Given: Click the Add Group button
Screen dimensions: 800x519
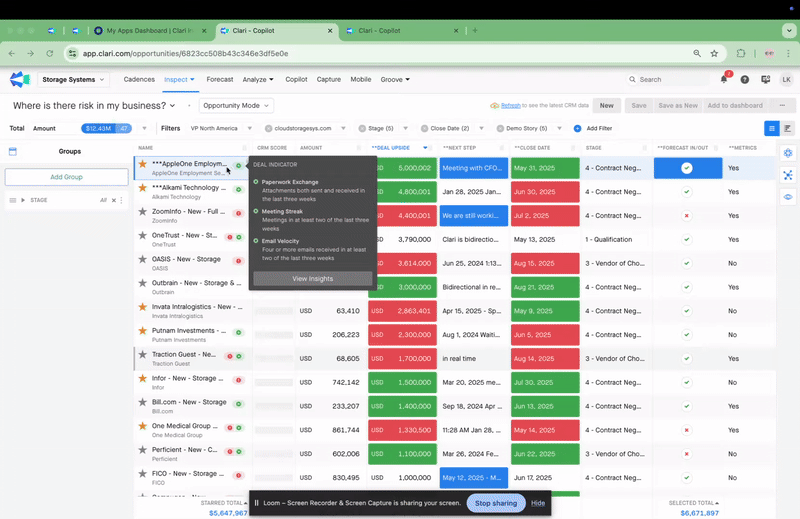Looking at the screenshot, I should (x=66, y=177).
